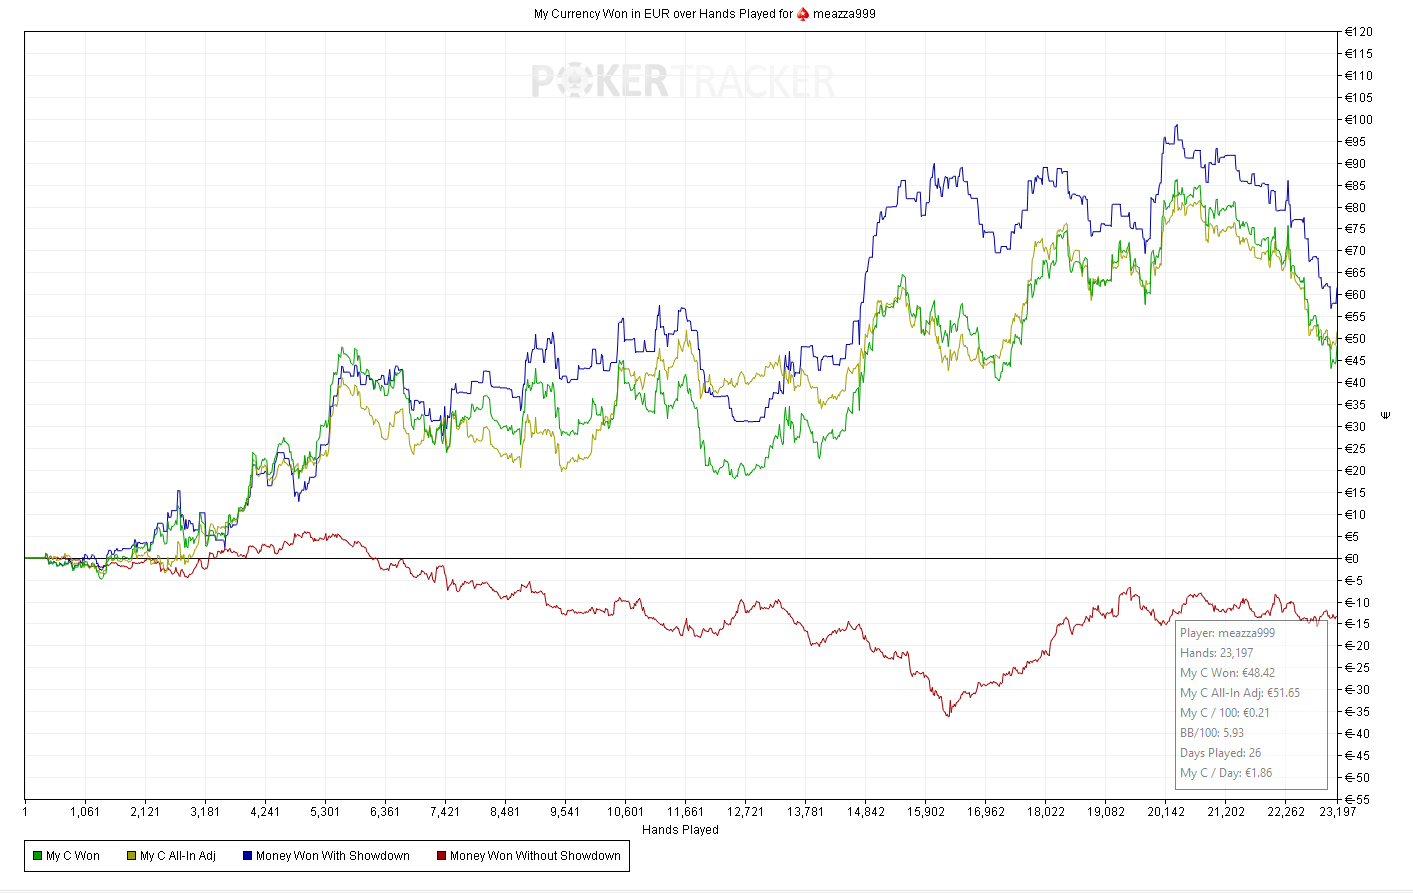Viewport: 1413px width, 893px height.
Task: Click the '8,481' x-axis tick label
Action: pos(505,812)
